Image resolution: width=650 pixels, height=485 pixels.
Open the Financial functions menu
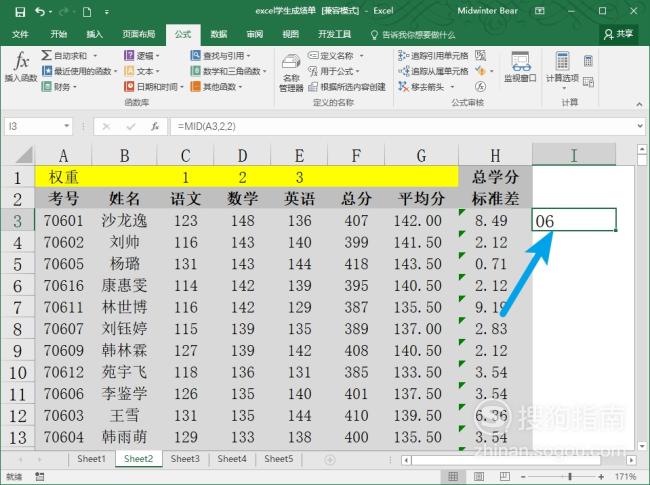59,87
